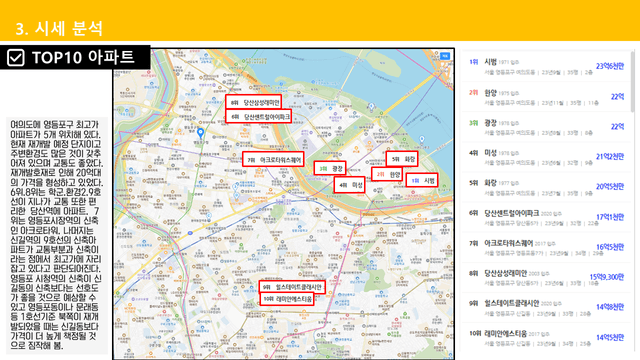Screen dimensions: 640x360
Task: Click the small blue button at map top-right corner
Action: 444,56
